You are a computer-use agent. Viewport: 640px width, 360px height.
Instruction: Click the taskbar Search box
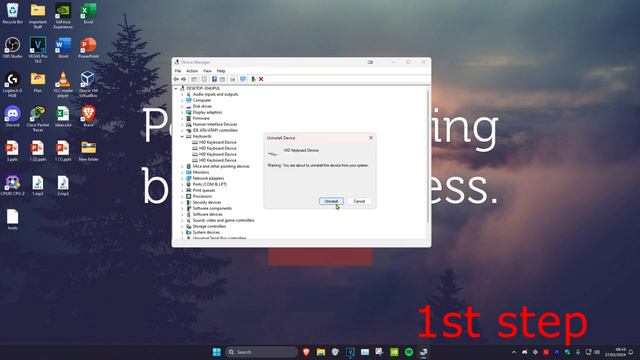click(x=262, y=352)
